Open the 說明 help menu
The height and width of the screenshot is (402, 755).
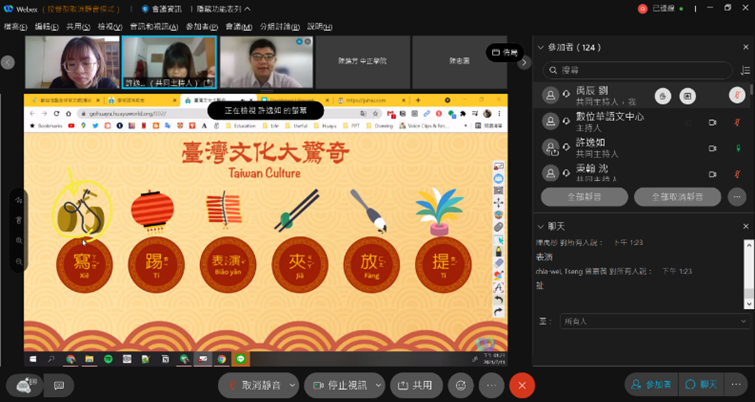(x=320, y=26)
